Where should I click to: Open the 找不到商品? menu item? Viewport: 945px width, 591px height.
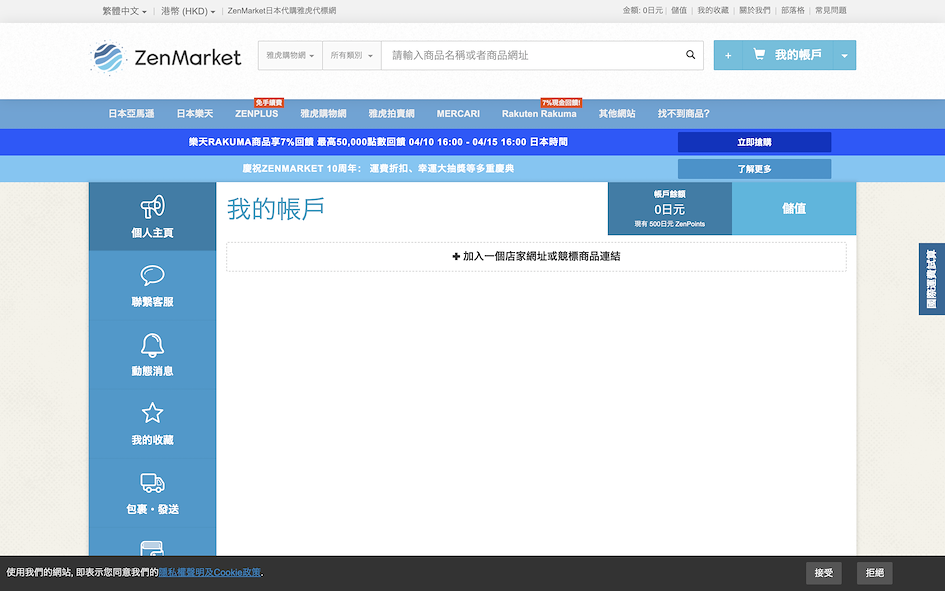click(683, 114)
